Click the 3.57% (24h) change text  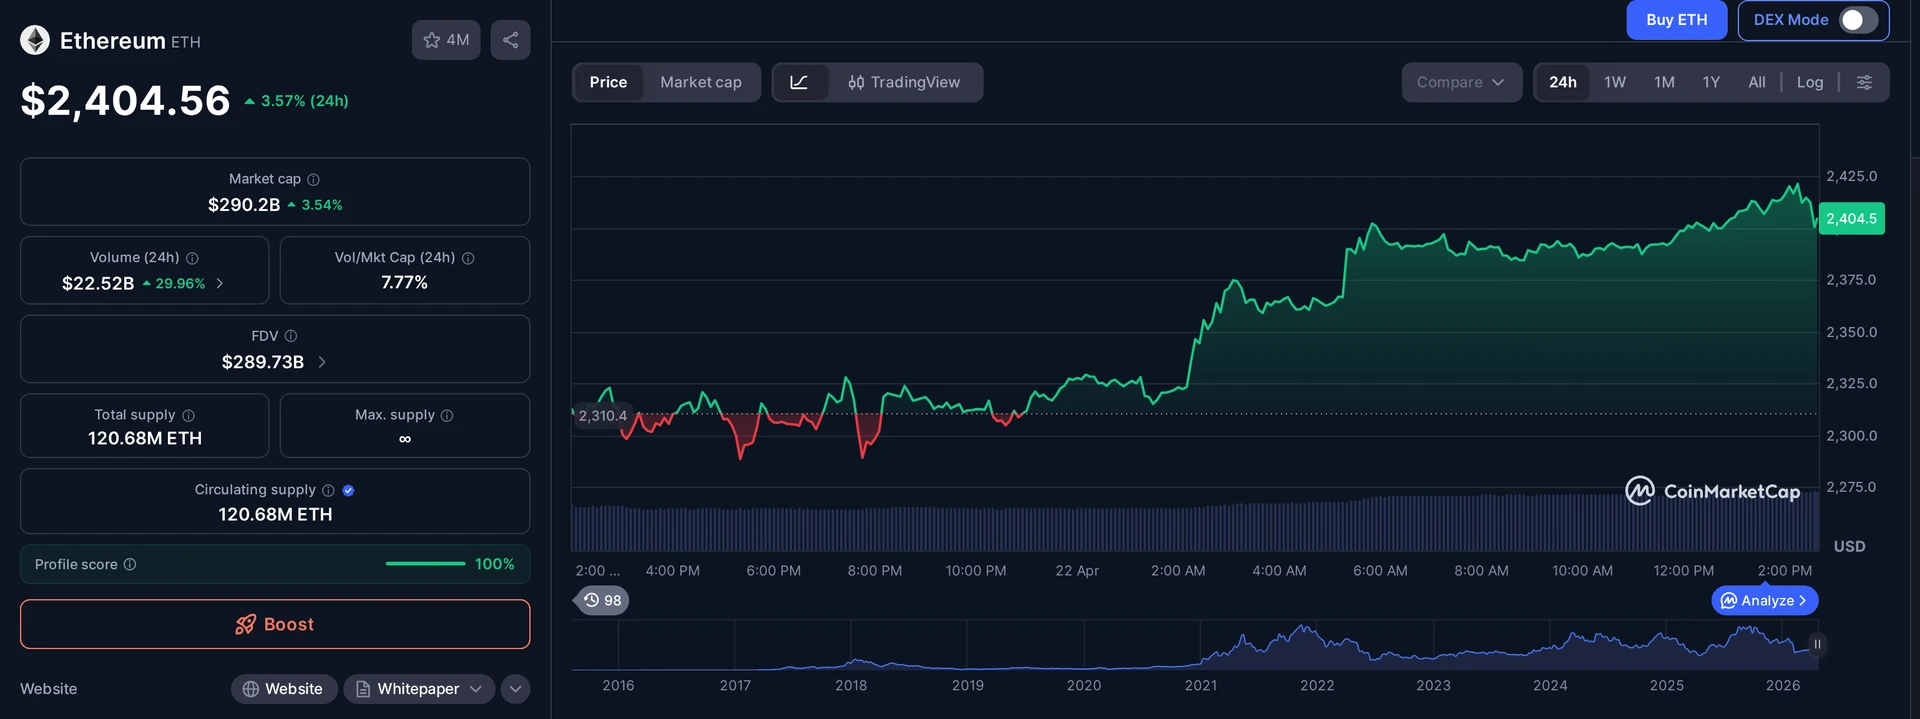pos(305,101)
